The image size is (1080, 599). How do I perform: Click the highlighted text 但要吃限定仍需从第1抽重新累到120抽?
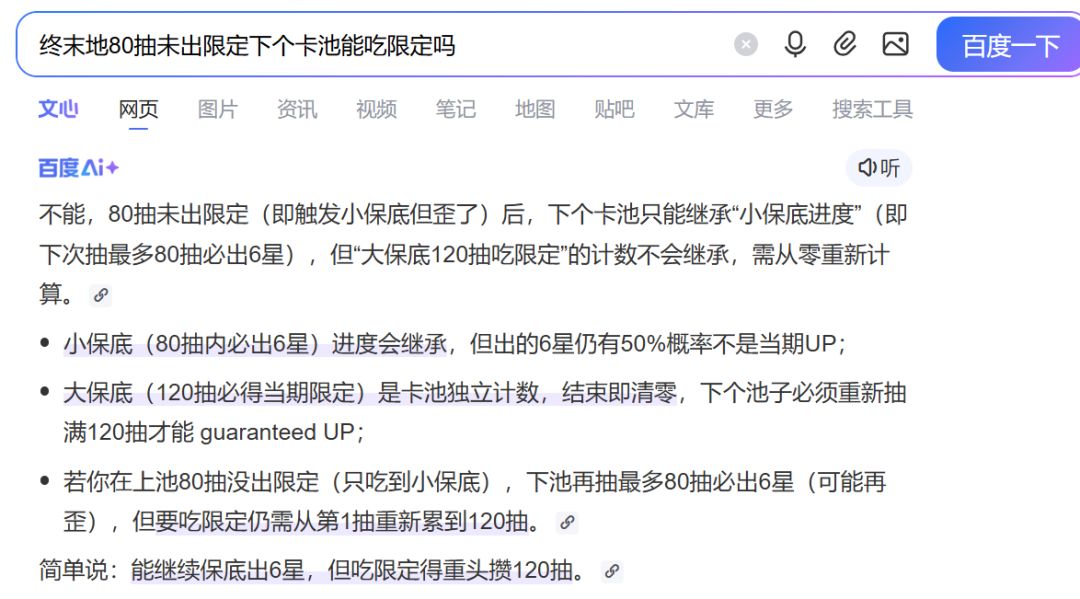[x=330, y=522]
